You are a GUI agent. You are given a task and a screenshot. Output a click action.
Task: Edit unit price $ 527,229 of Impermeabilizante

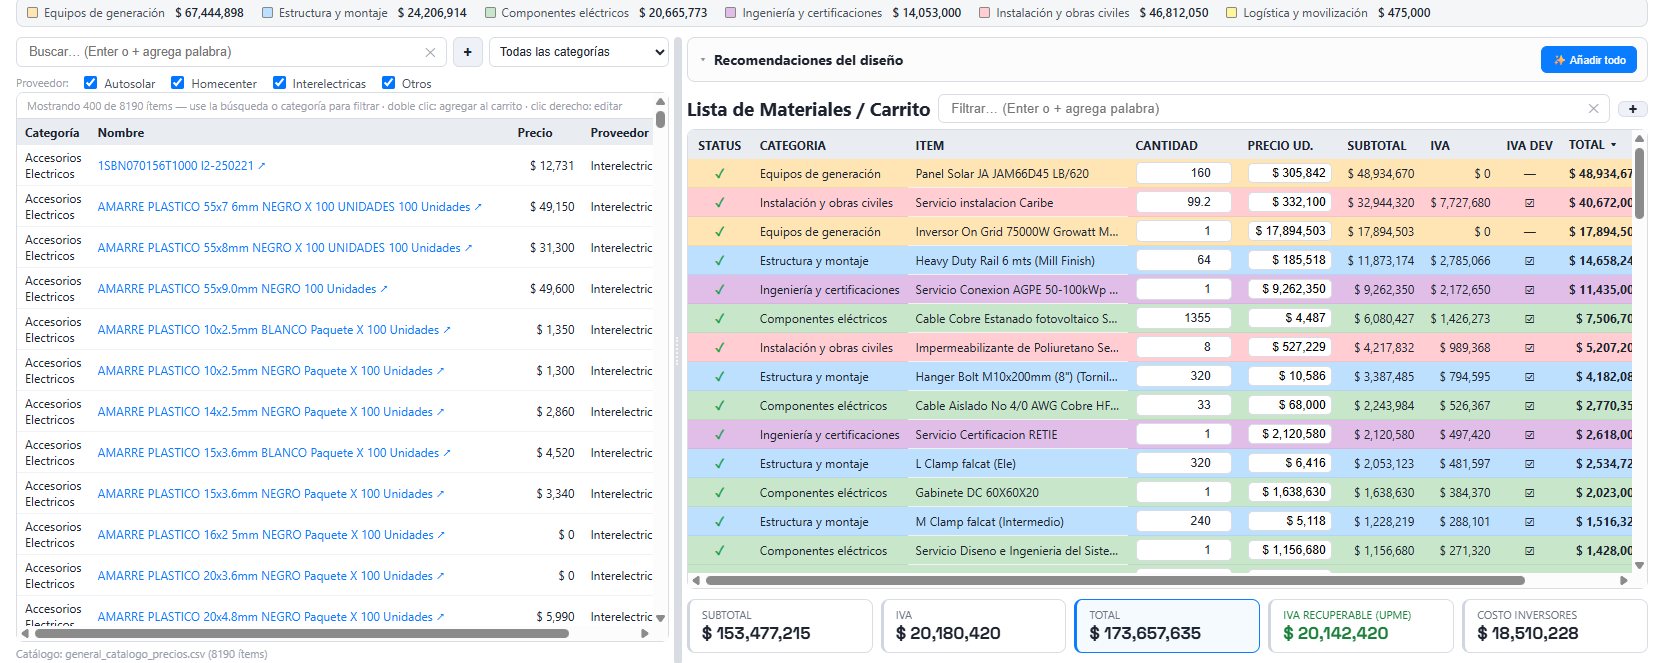(1290, 348)
